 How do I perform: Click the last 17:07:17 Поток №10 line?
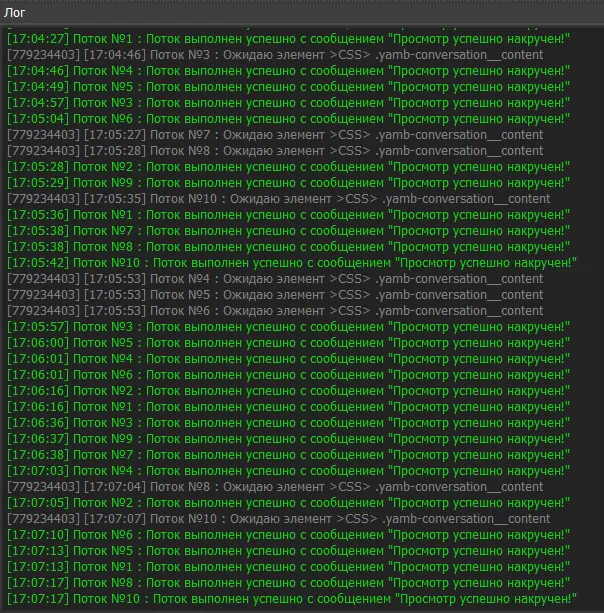[x=292, y=599]
